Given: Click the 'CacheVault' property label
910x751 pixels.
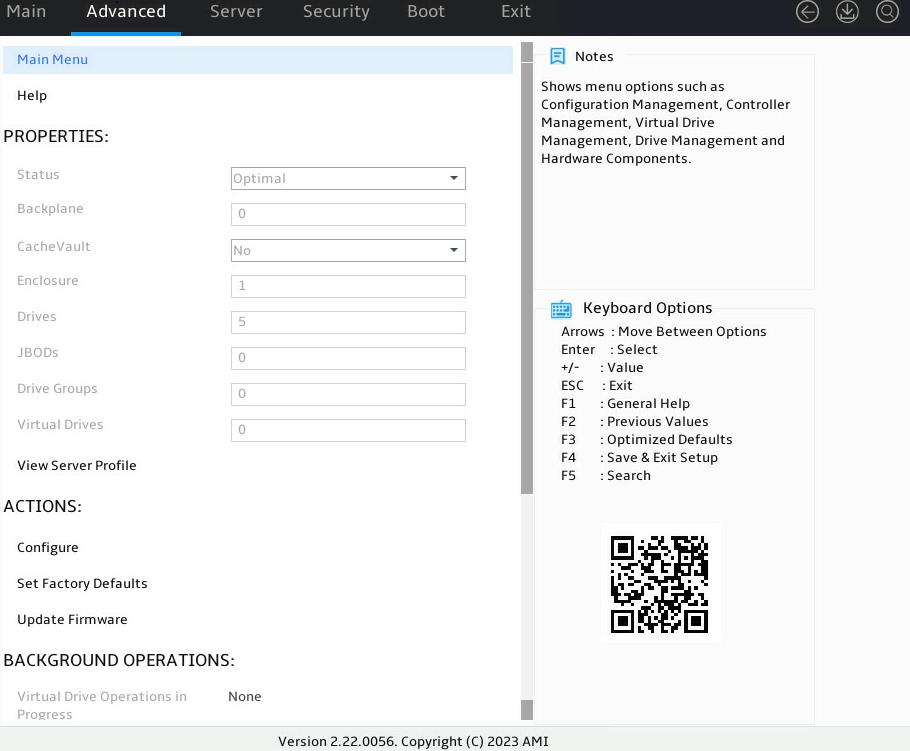Looking at the screenshot, I should pos(53,247).
